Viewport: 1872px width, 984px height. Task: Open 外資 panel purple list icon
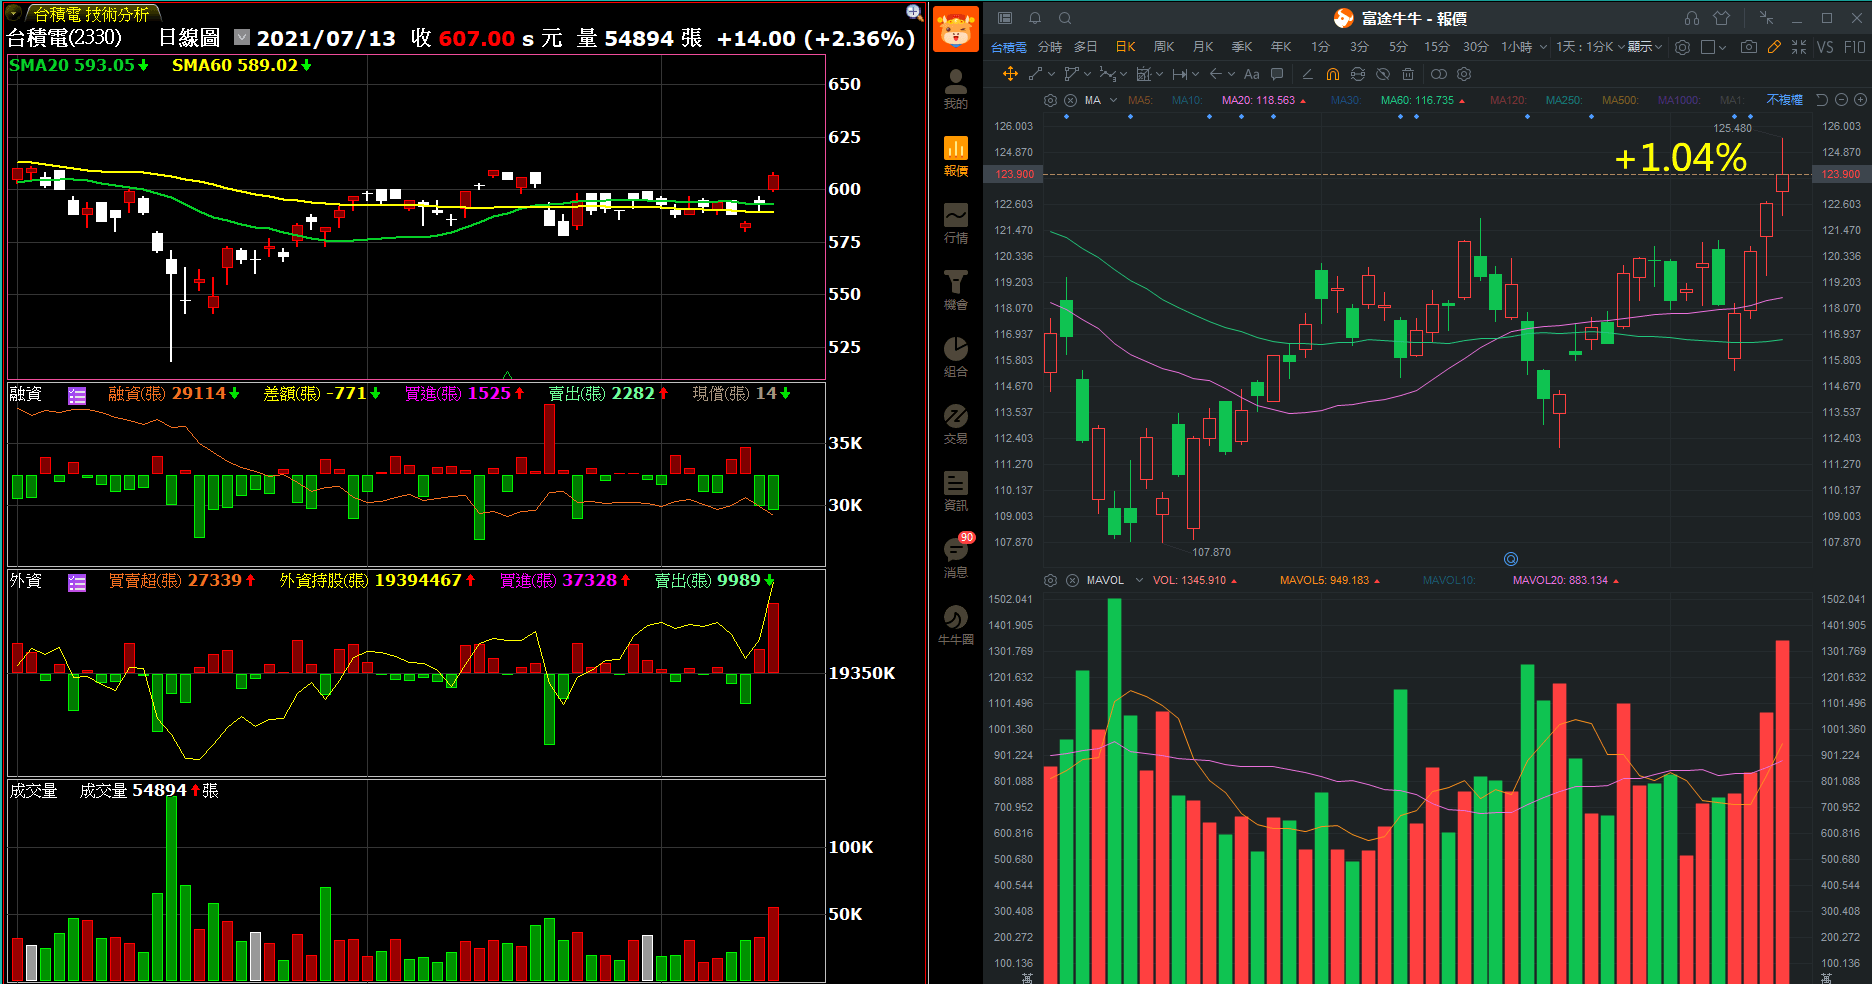tap(77, 582)
